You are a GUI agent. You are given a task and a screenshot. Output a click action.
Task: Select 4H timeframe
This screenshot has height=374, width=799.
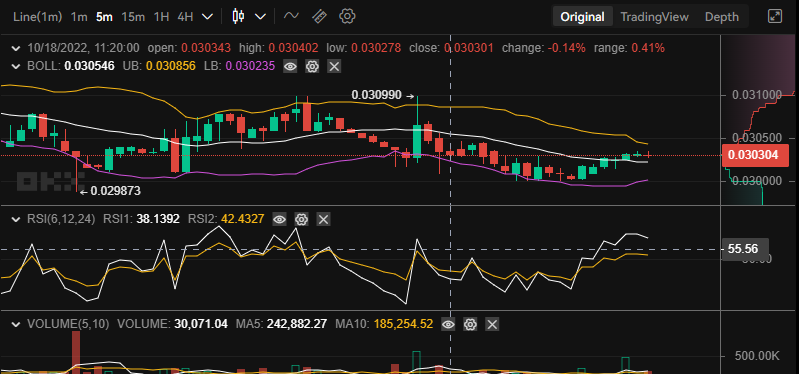point(185,17)
